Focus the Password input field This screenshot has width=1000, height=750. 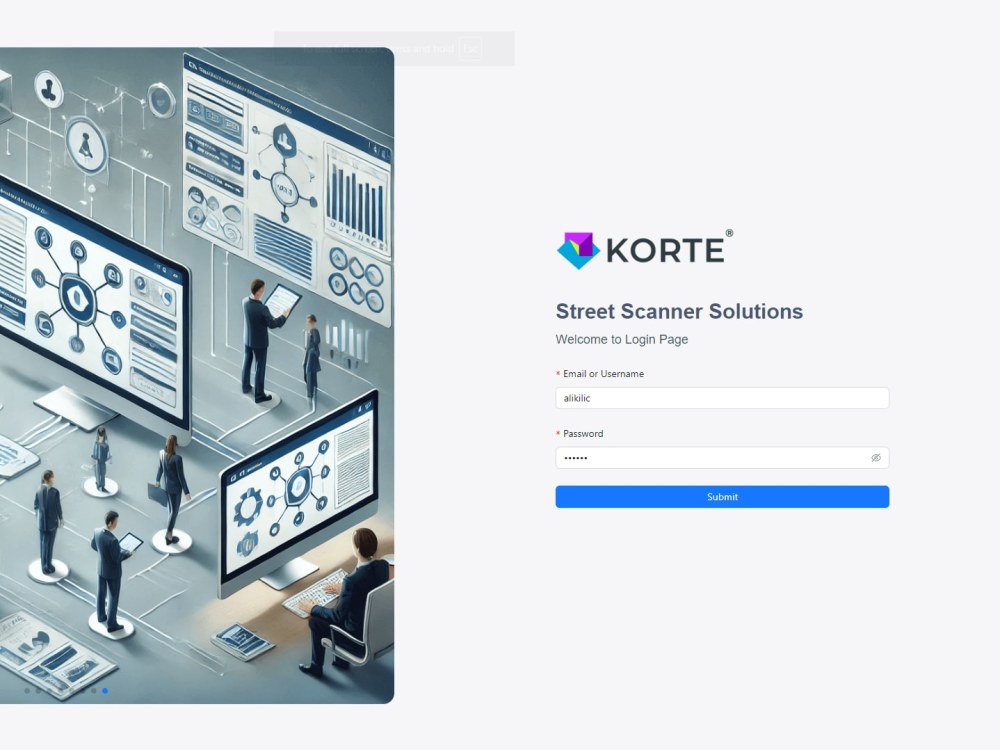pyautogui.click(x=722, y=458)
